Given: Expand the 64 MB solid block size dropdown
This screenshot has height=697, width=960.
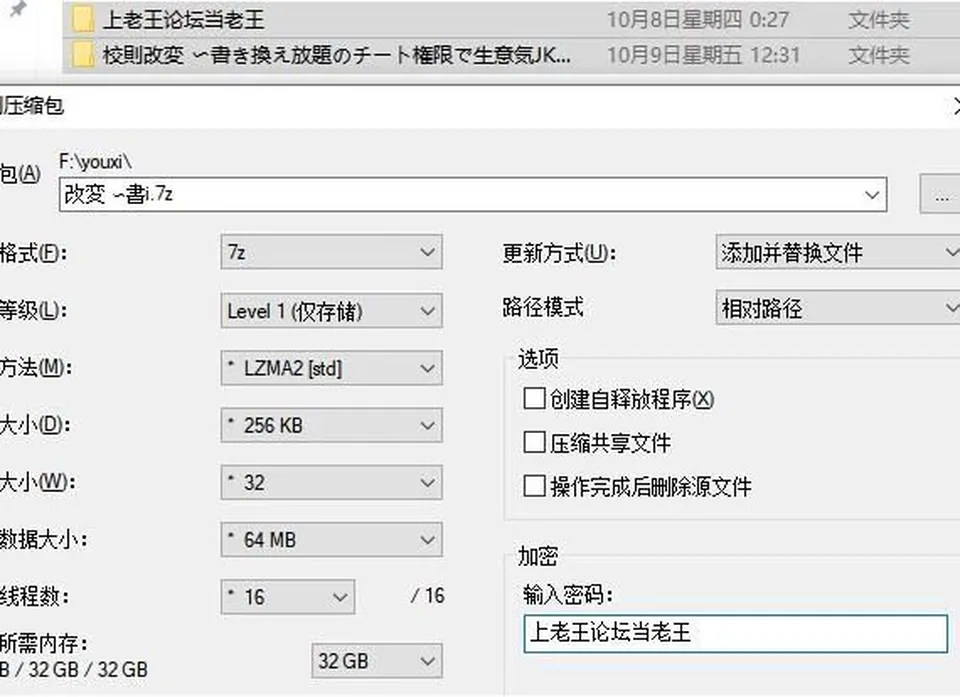Looking at the screenshot, I should click(331, 540).
